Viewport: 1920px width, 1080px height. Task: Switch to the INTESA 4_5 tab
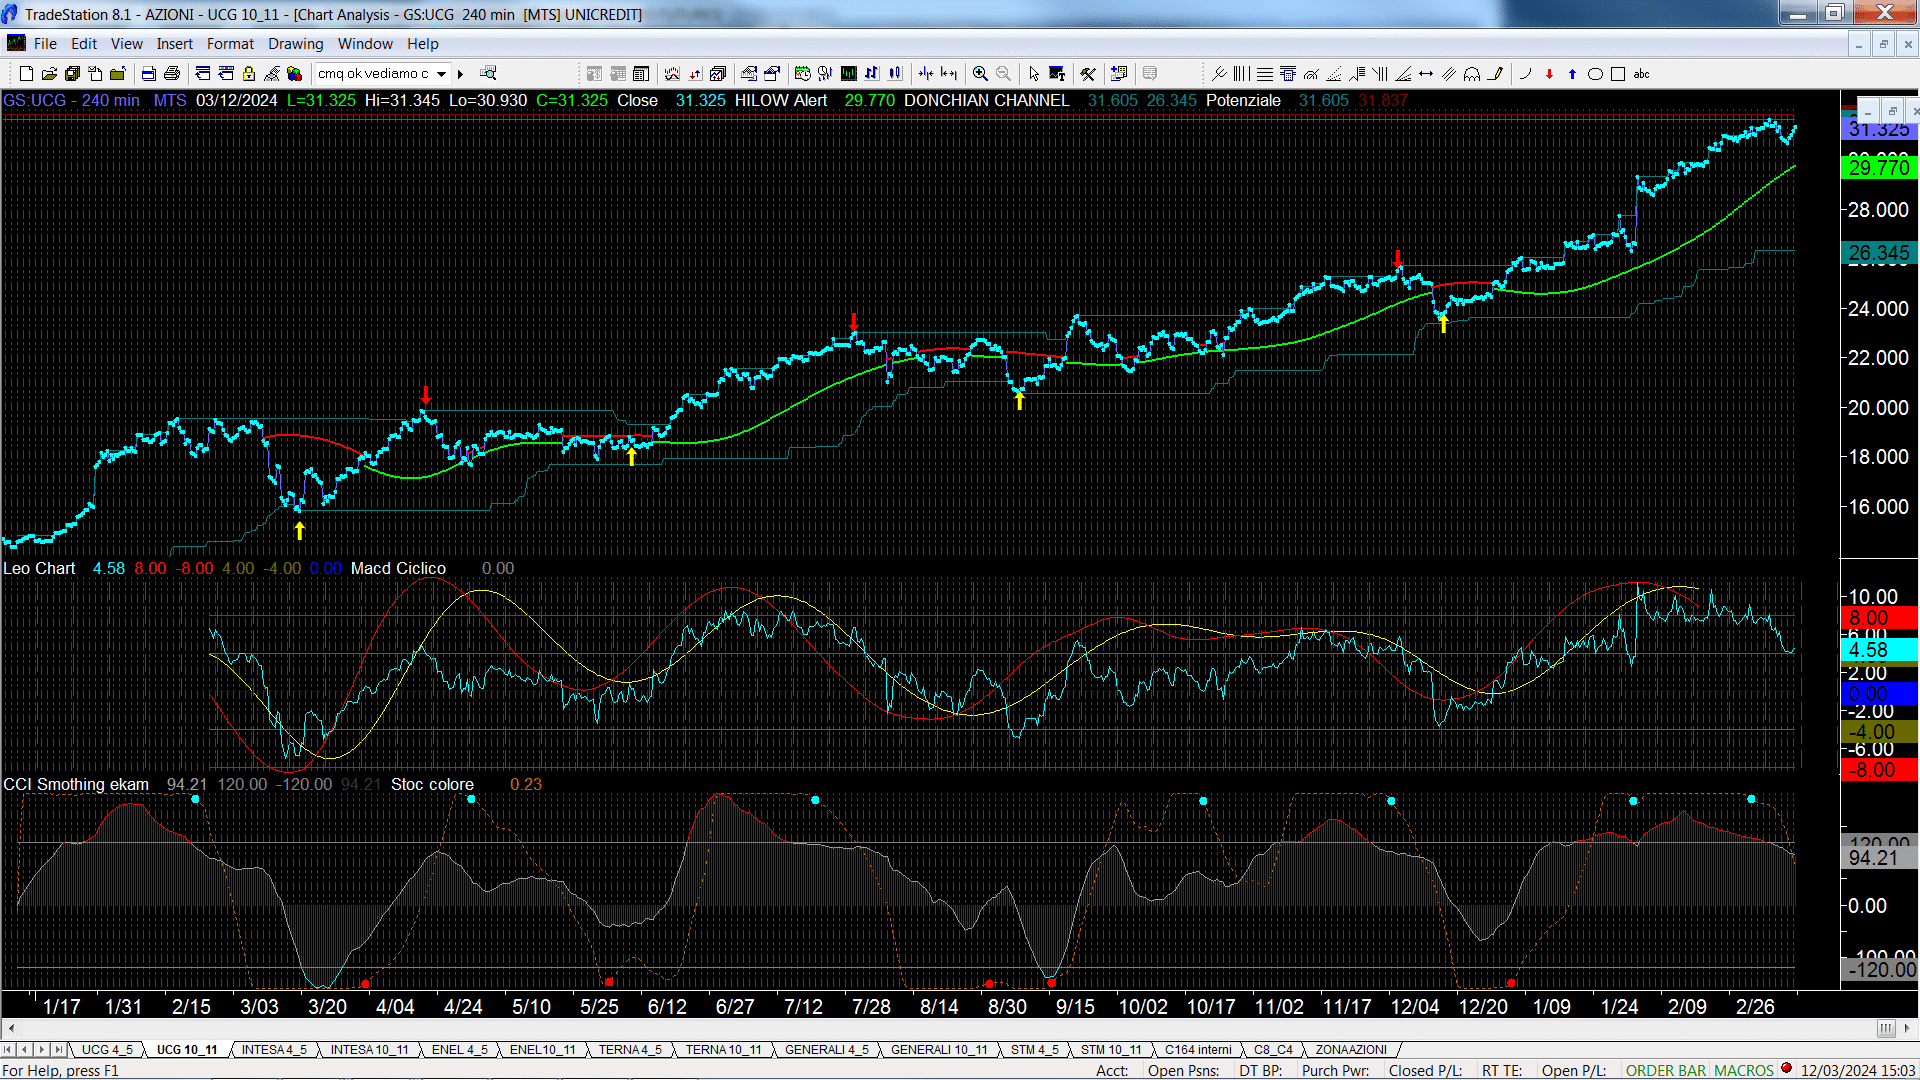tap(274, 1050)
